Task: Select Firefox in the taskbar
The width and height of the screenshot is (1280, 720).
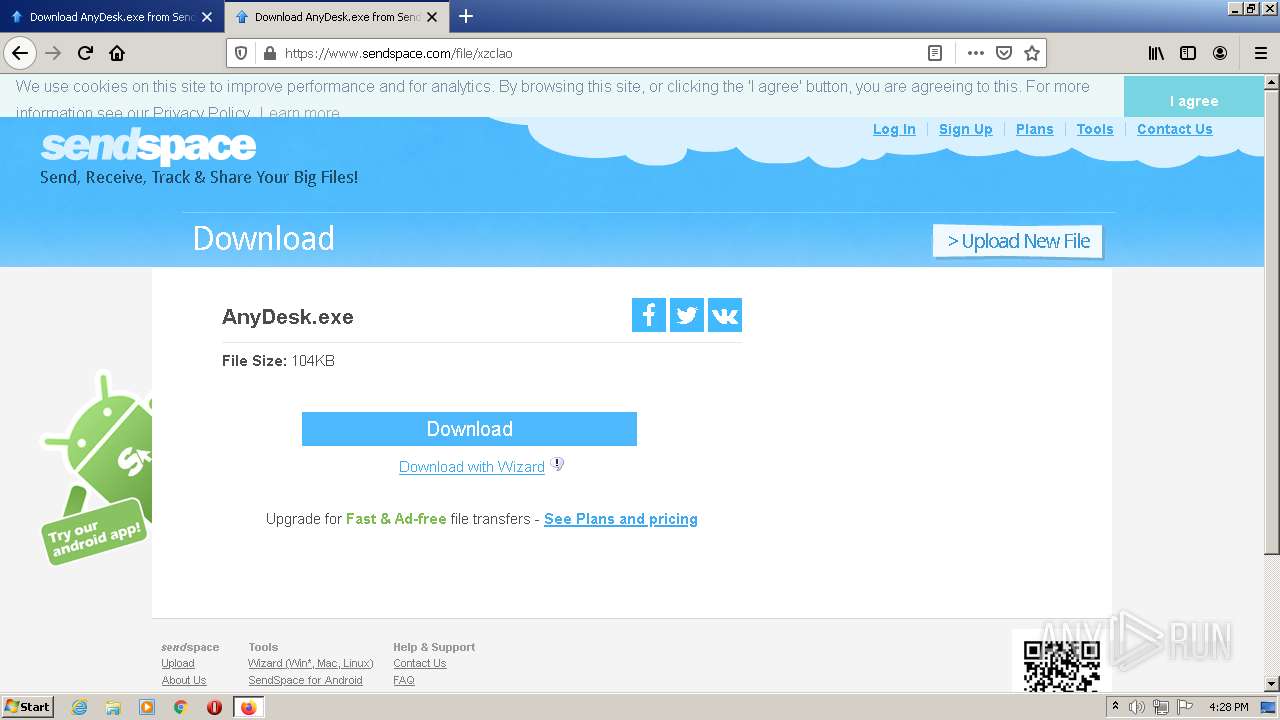Action: (x=248, y=707)
